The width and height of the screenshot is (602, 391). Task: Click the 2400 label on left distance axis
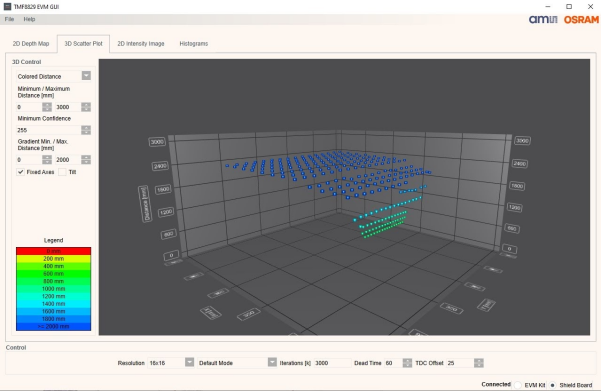tap(160, 166)
